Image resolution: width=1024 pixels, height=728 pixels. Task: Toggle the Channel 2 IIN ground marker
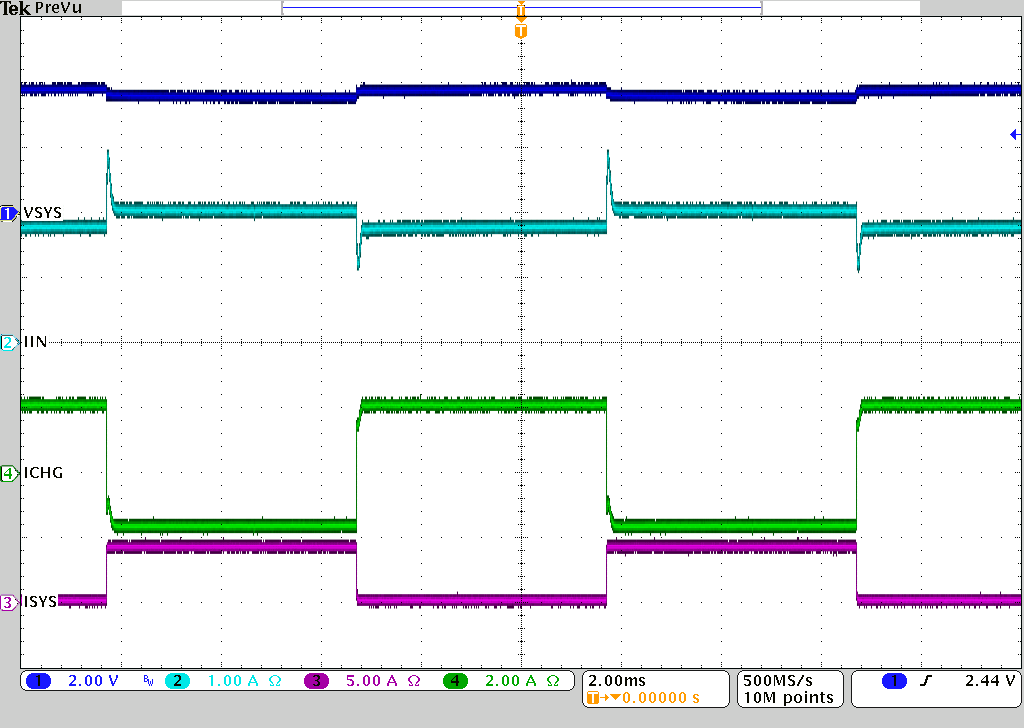coord(8,341)
